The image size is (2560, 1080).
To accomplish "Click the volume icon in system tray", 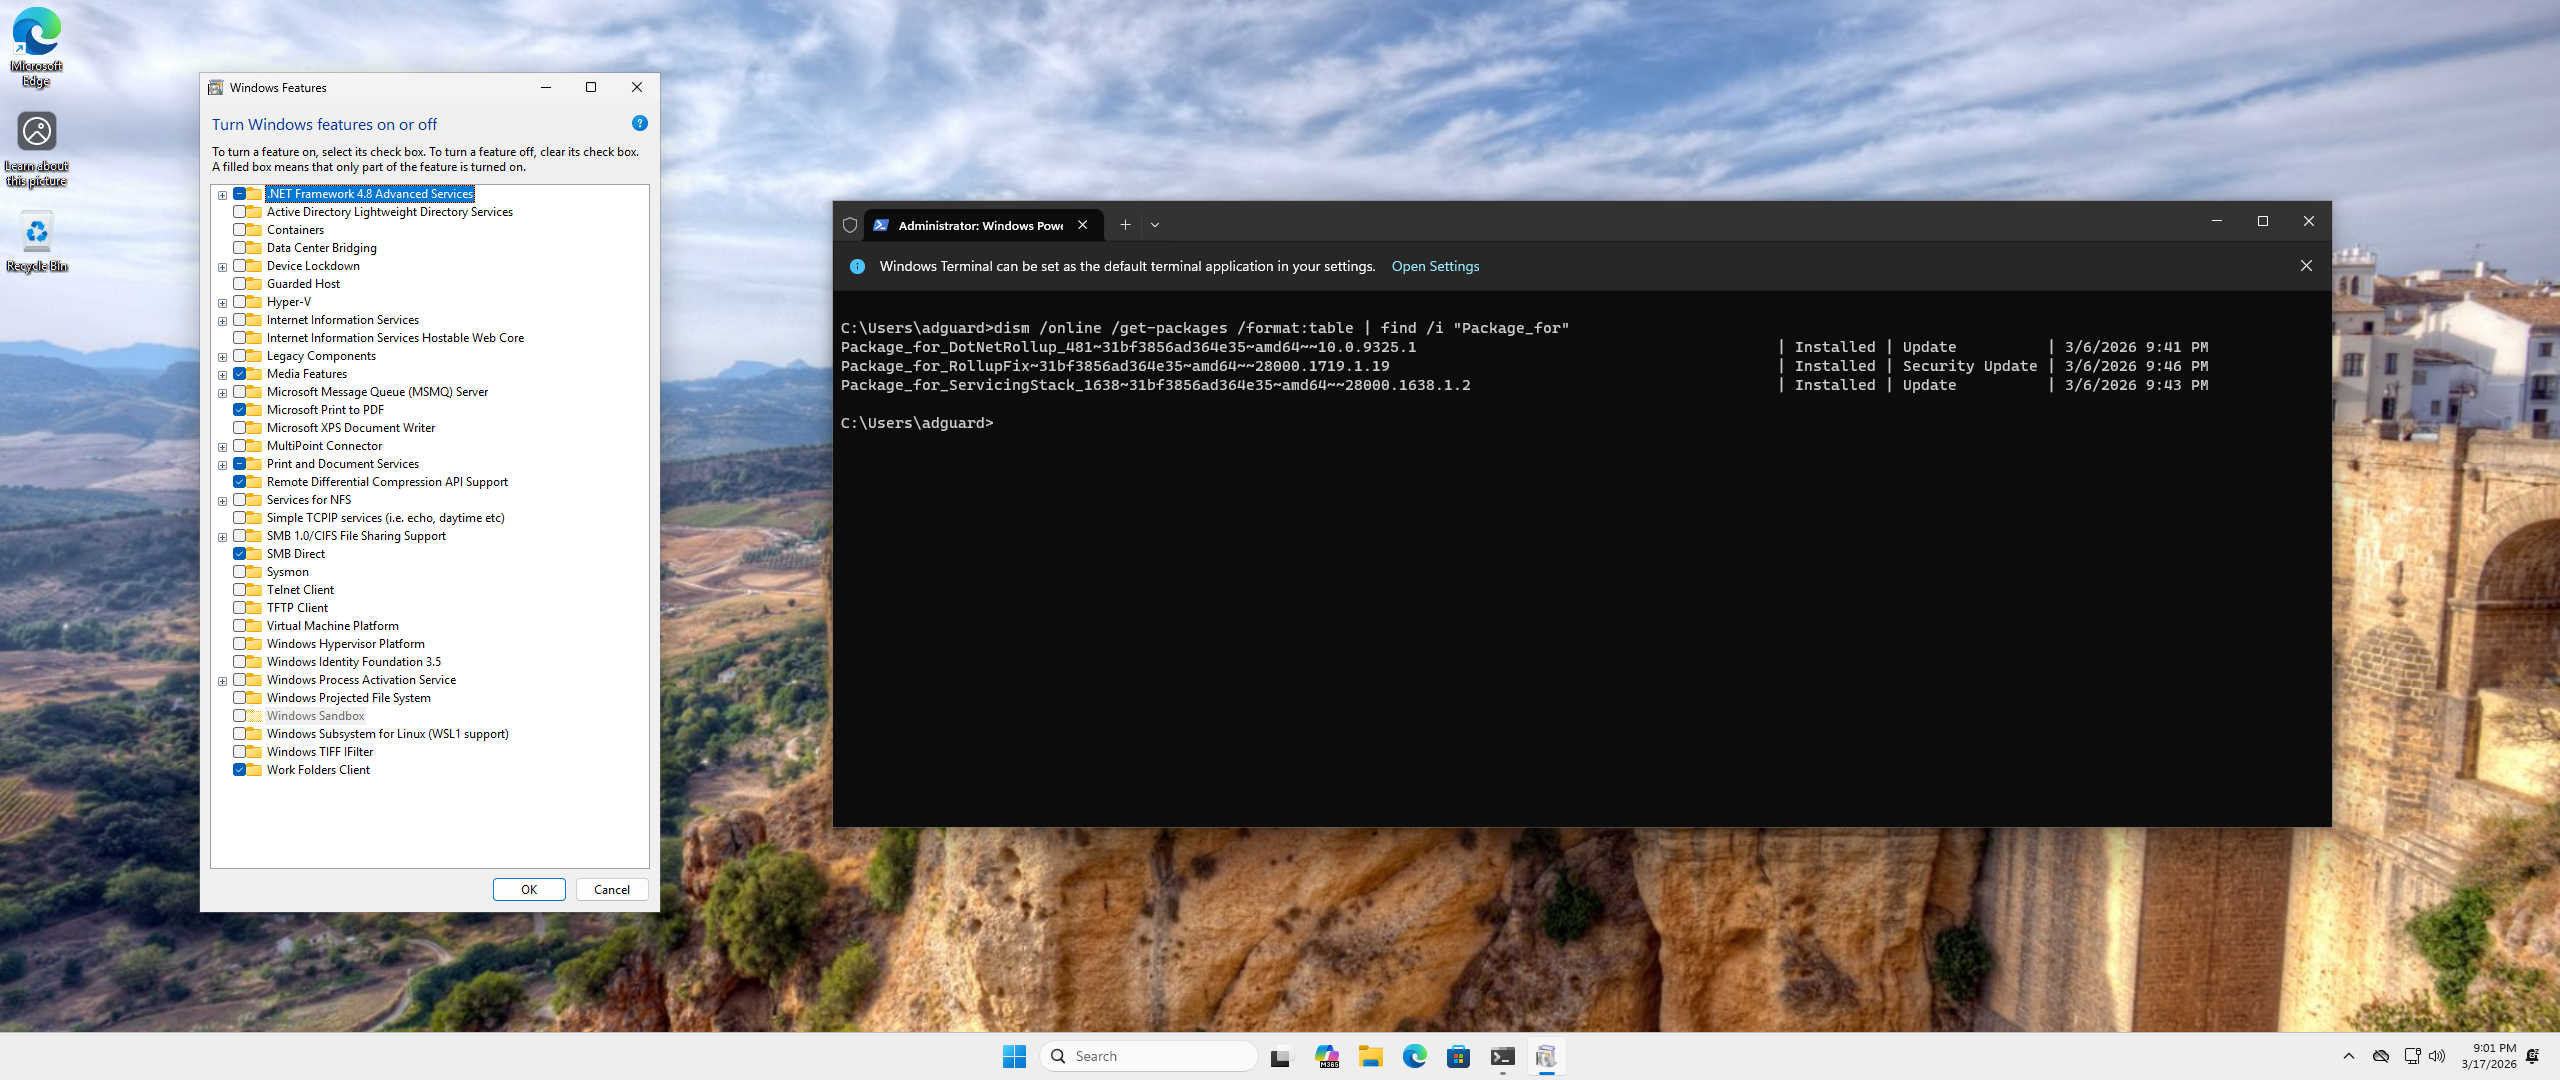I will 2437,1056.
